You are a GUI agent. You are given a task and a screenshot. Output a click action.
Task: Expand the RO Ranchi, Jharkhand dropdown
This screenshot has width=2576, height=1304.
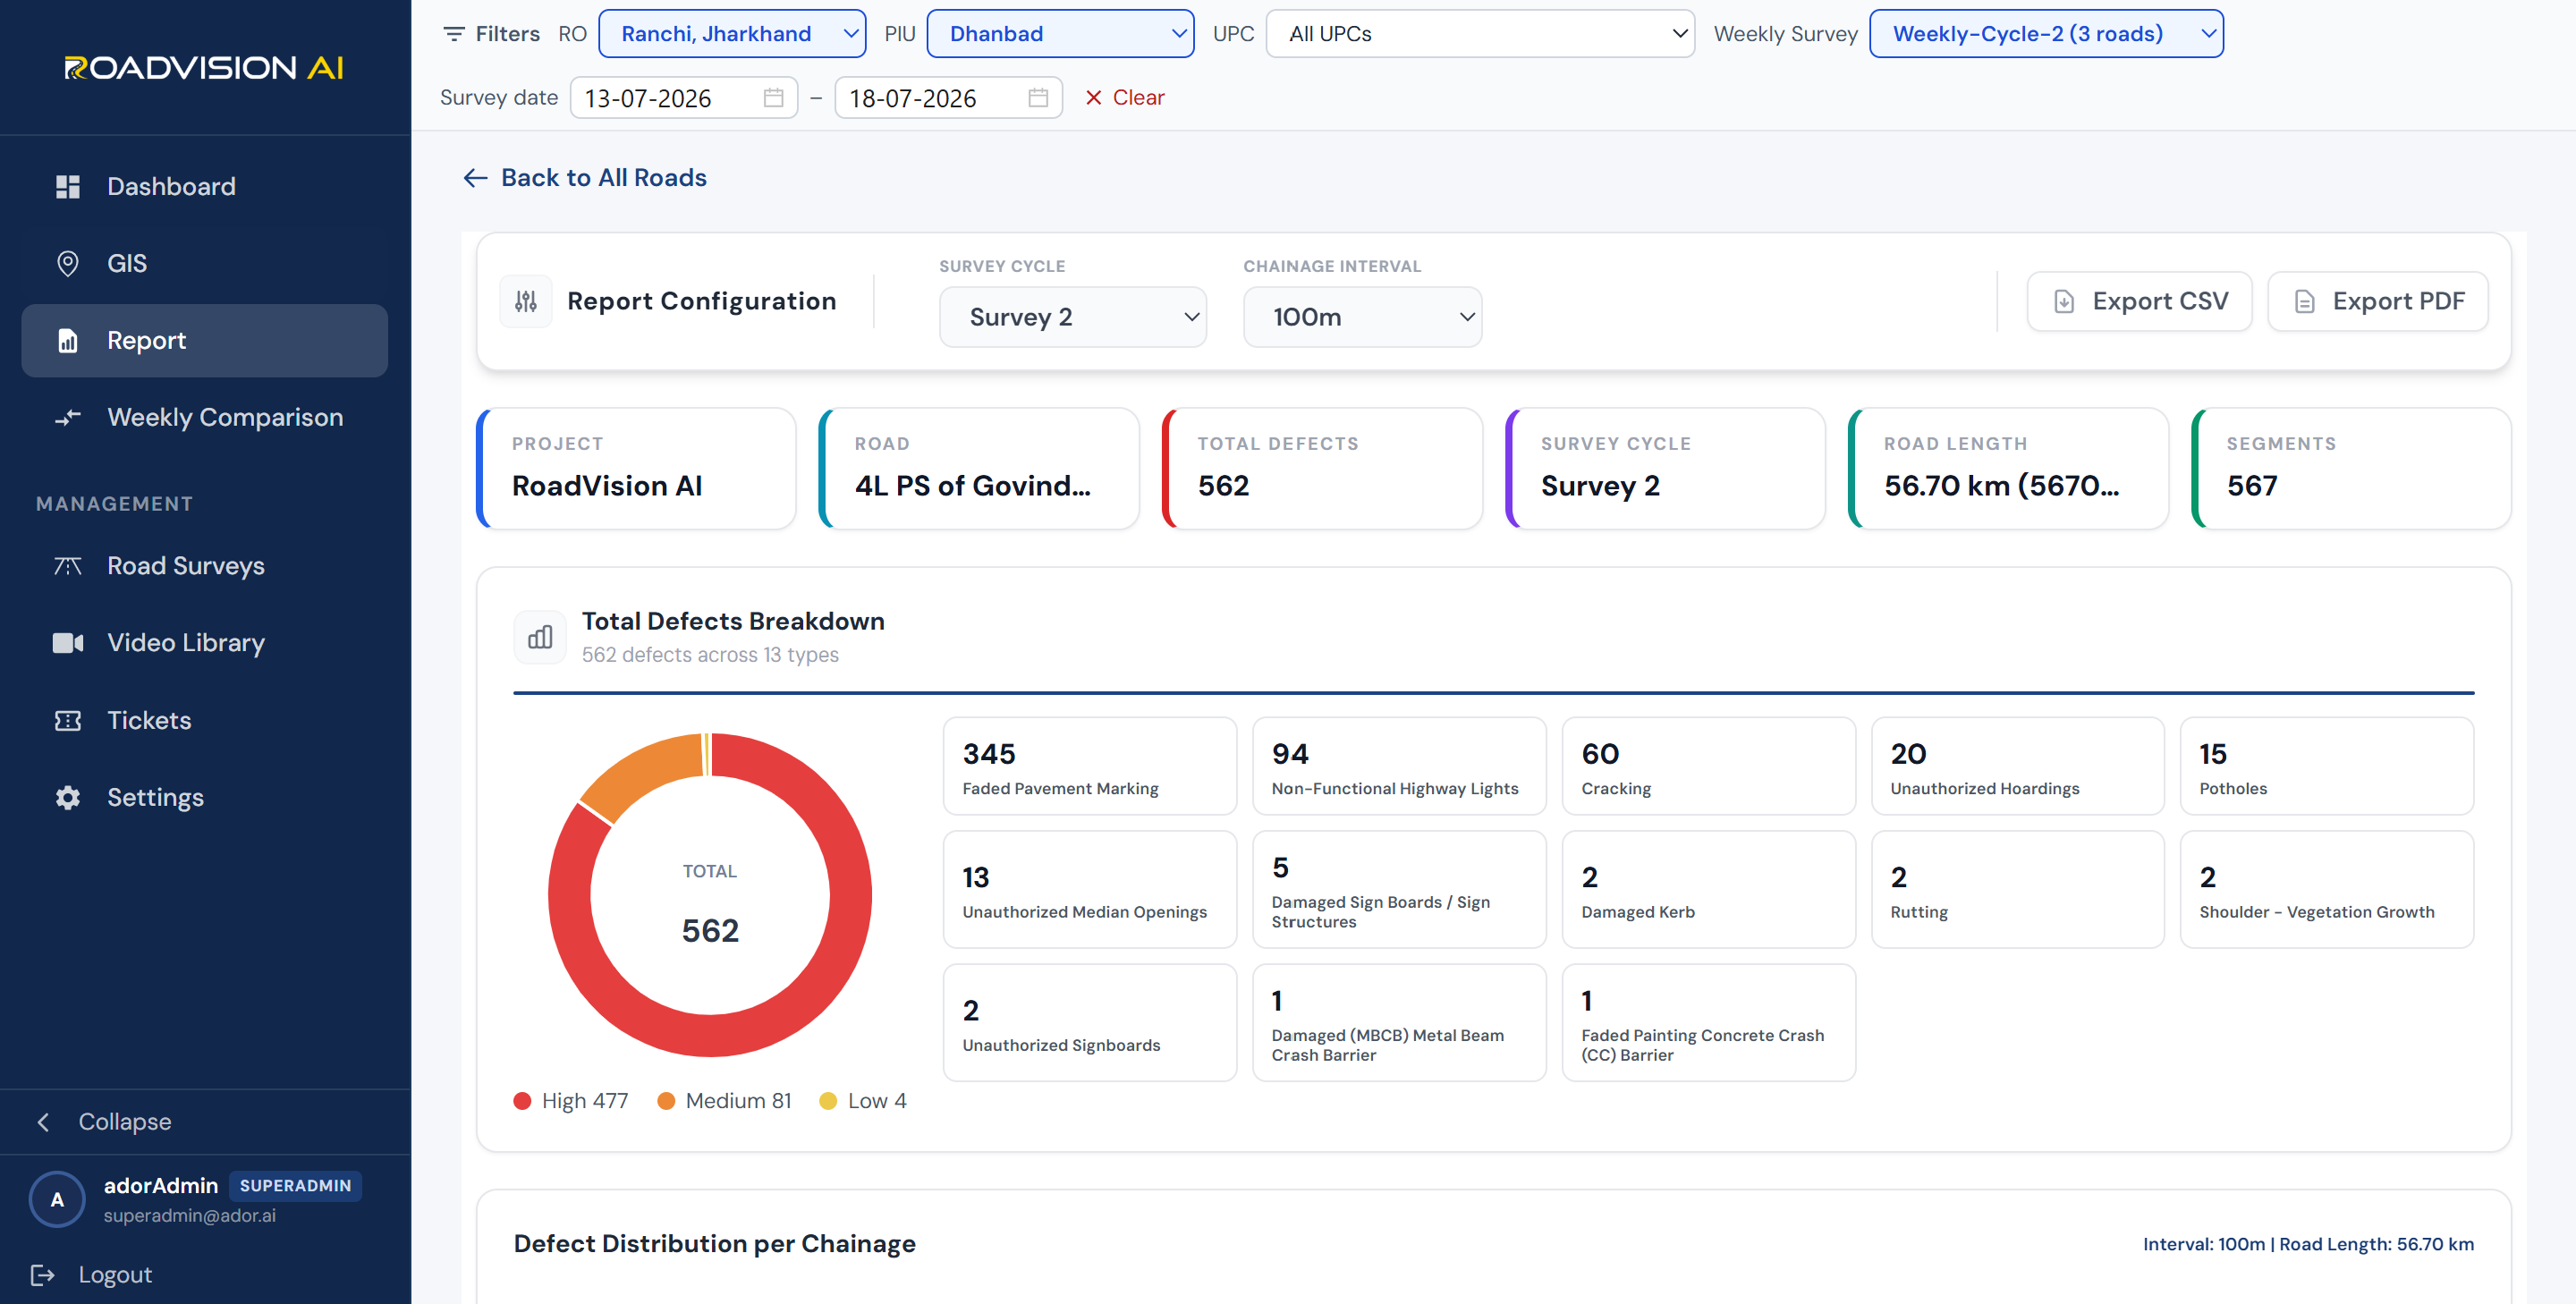coord(732,34)
